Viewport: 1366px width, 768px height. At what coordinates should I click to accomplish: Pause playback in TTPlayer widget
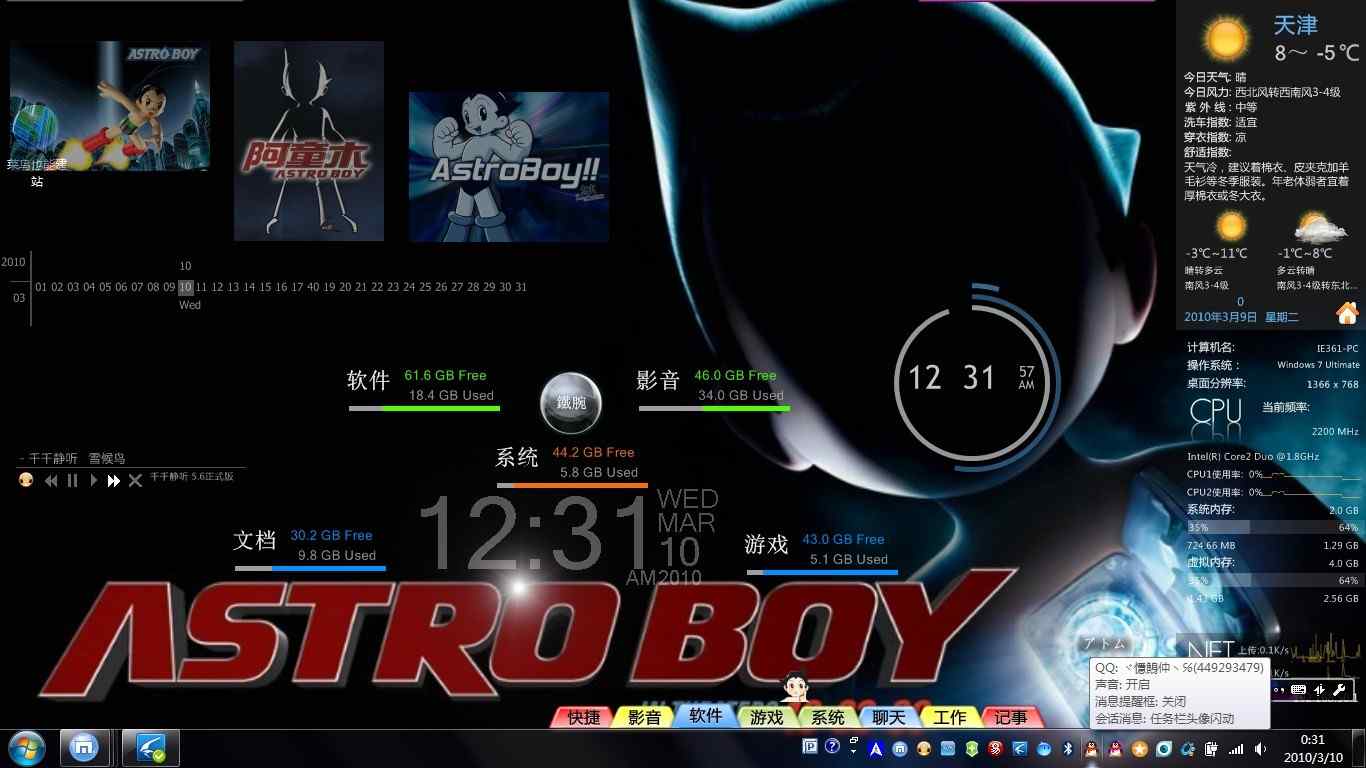click(x=72, y=481)
